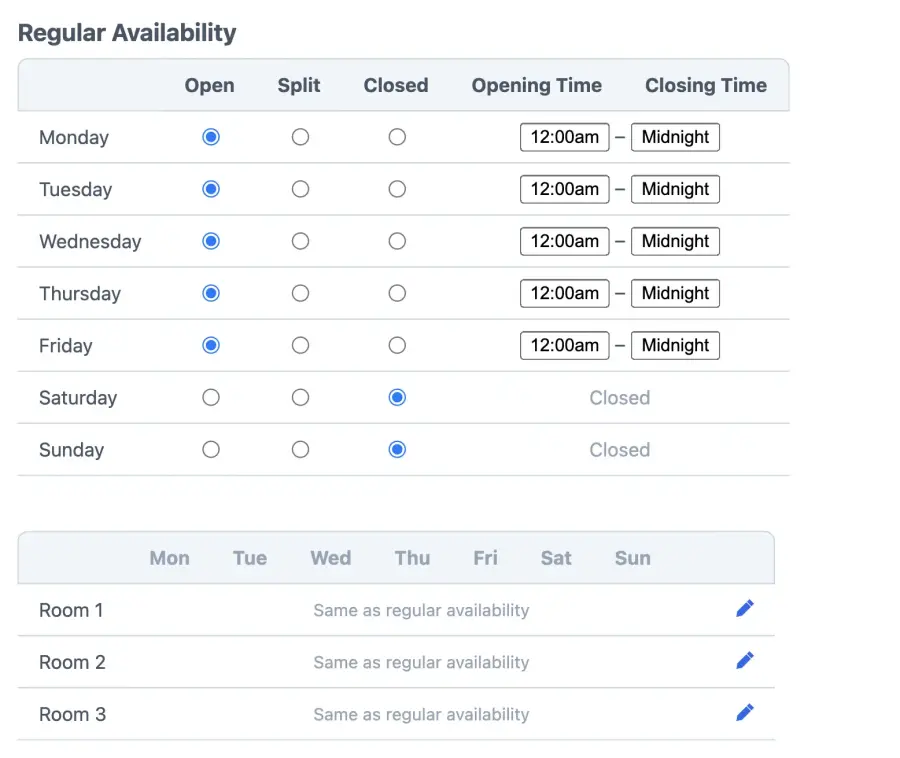Image resolution: width=900 pixels, height=758 pixels.
Task: Click the Fri column header
Action: [485, 558]
